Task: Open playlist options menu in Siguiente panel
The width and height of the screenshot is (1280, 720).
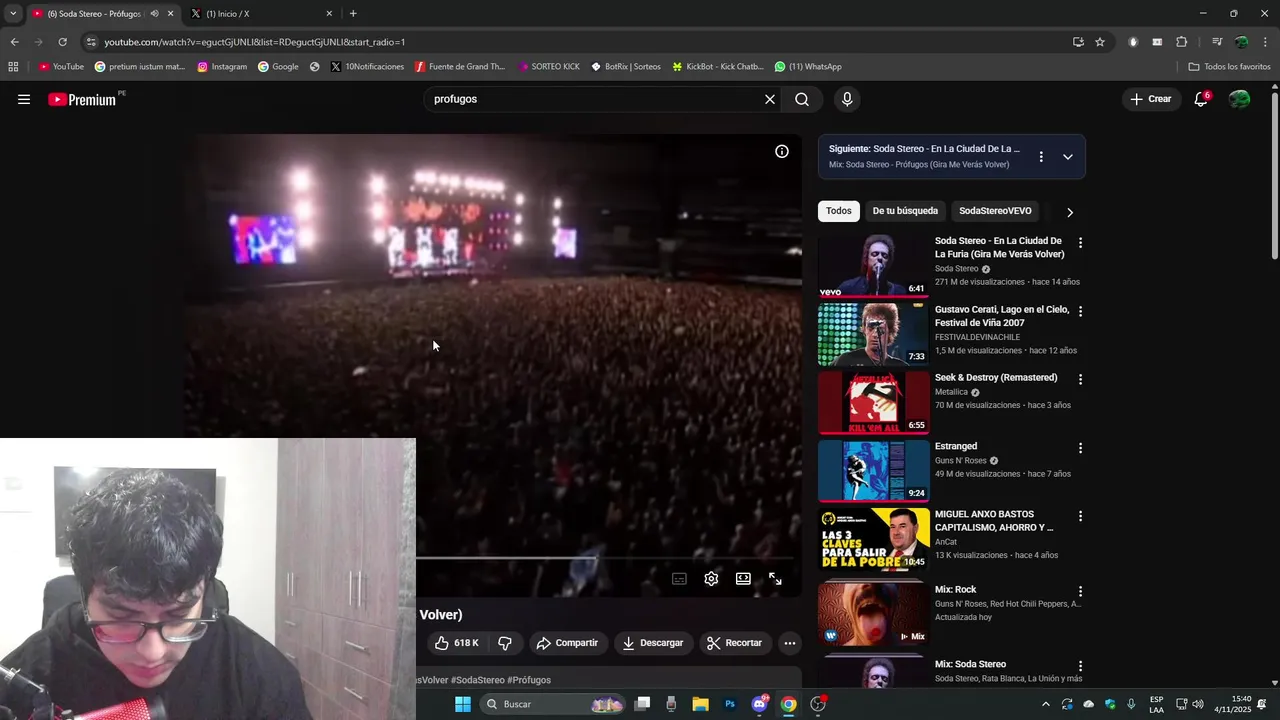Action: point(1041,157)
